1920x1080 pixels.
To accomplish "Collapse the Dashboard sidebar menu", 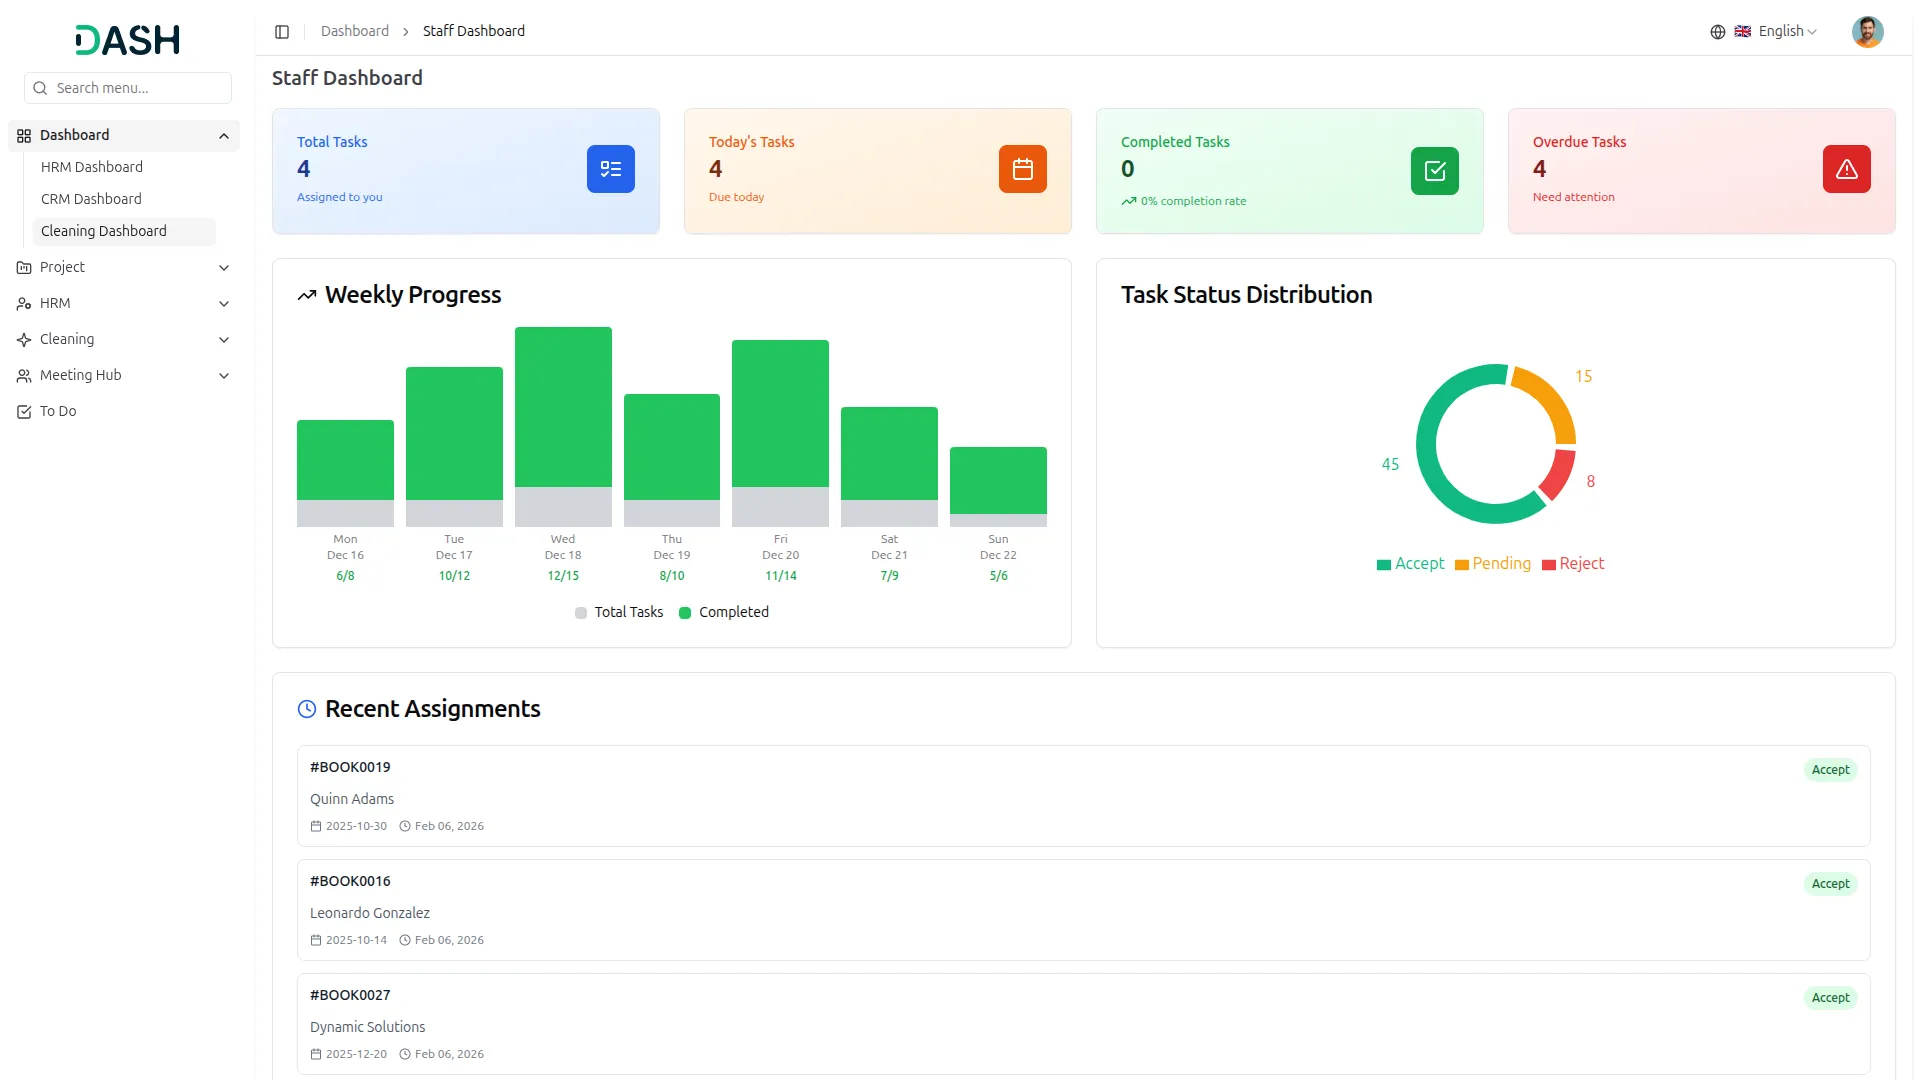I will point(224,136).
